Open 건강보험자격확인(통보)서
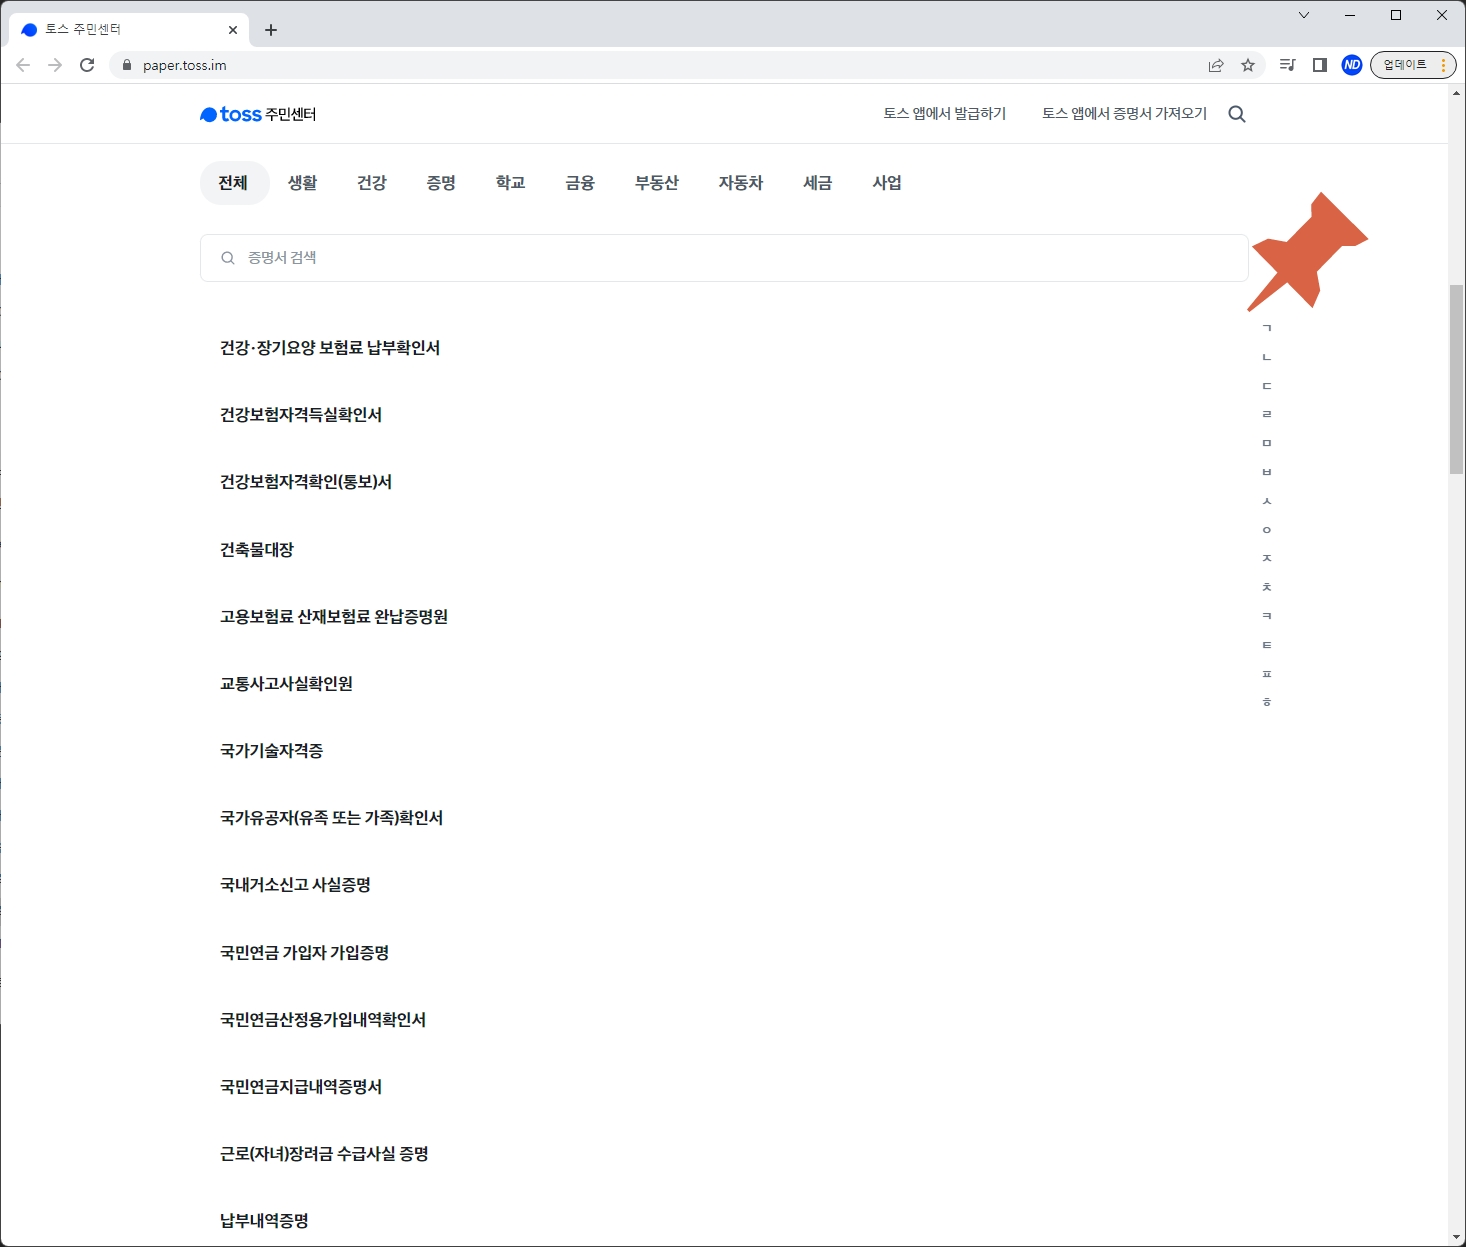Screen dimensions: 1466x1247 [306, 482]
